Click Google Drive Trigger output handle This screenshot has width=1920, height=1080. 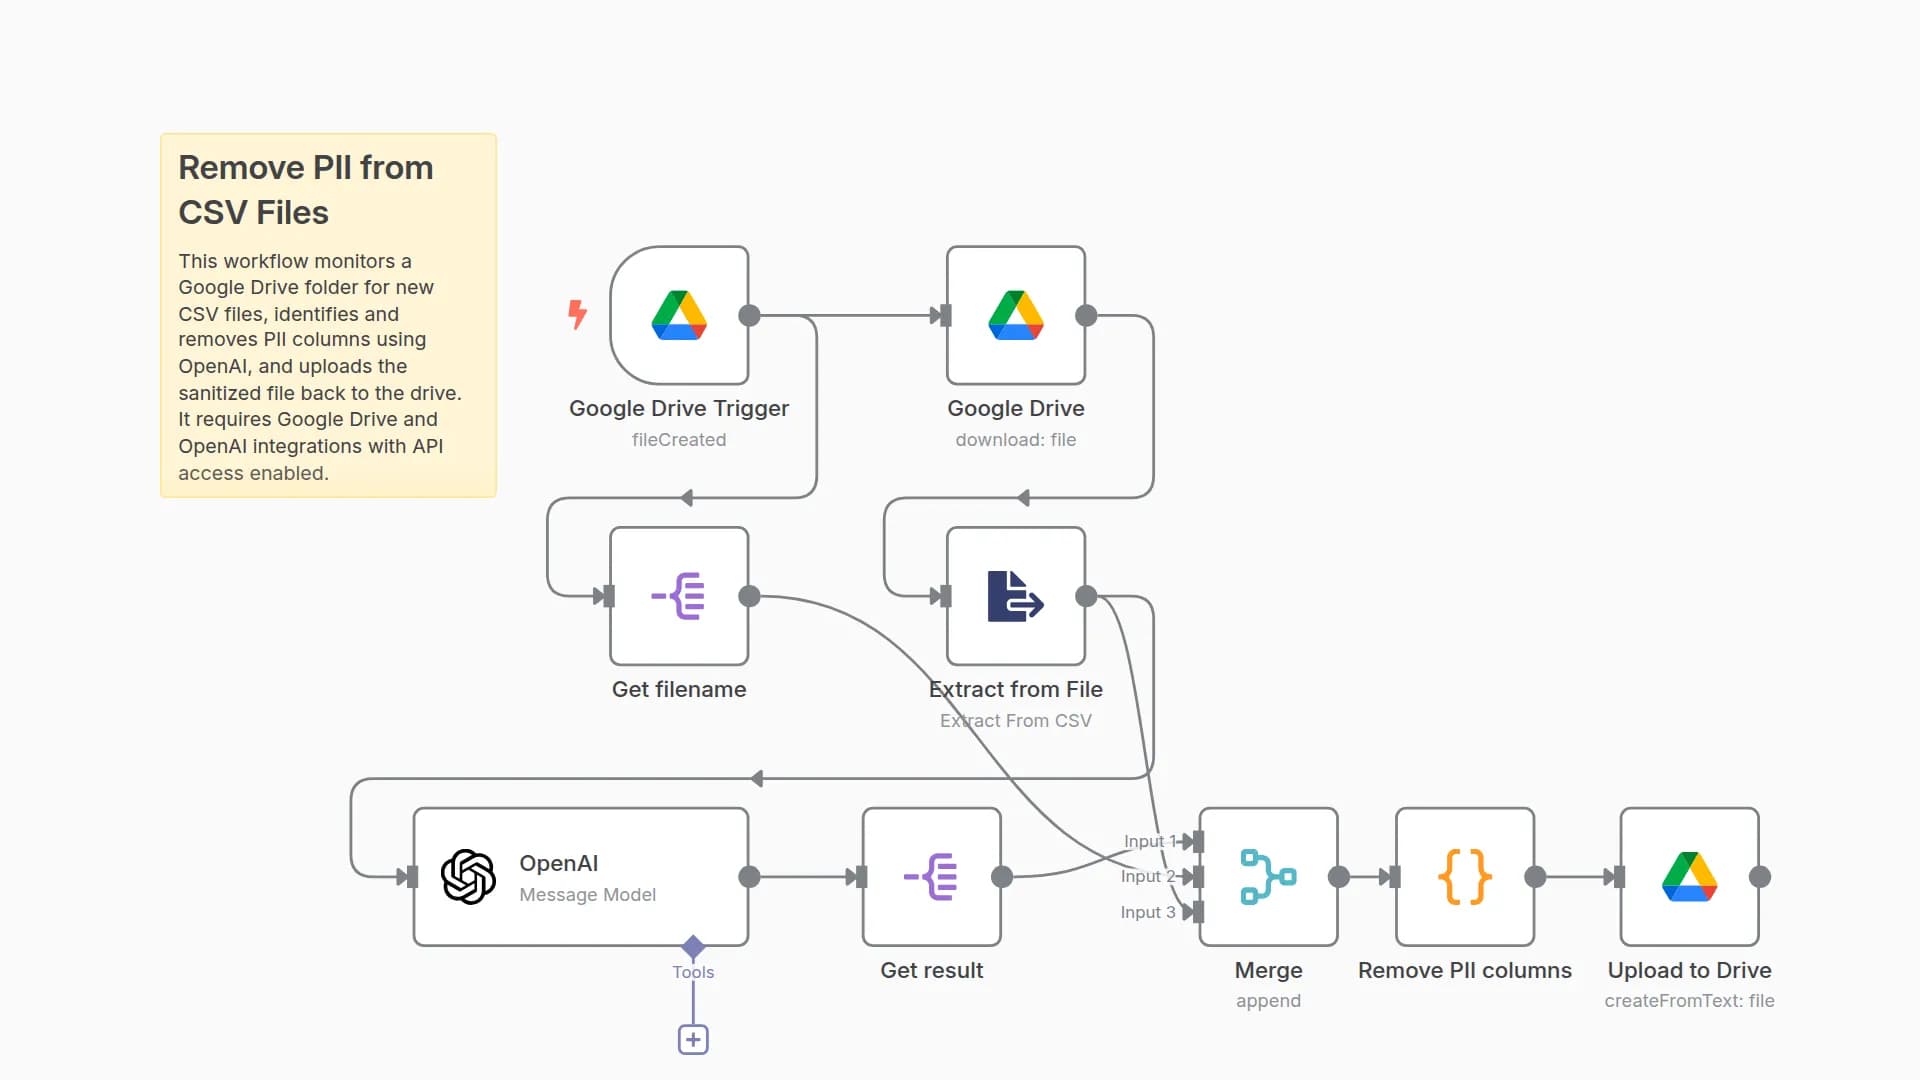click(x=749, y=316)
